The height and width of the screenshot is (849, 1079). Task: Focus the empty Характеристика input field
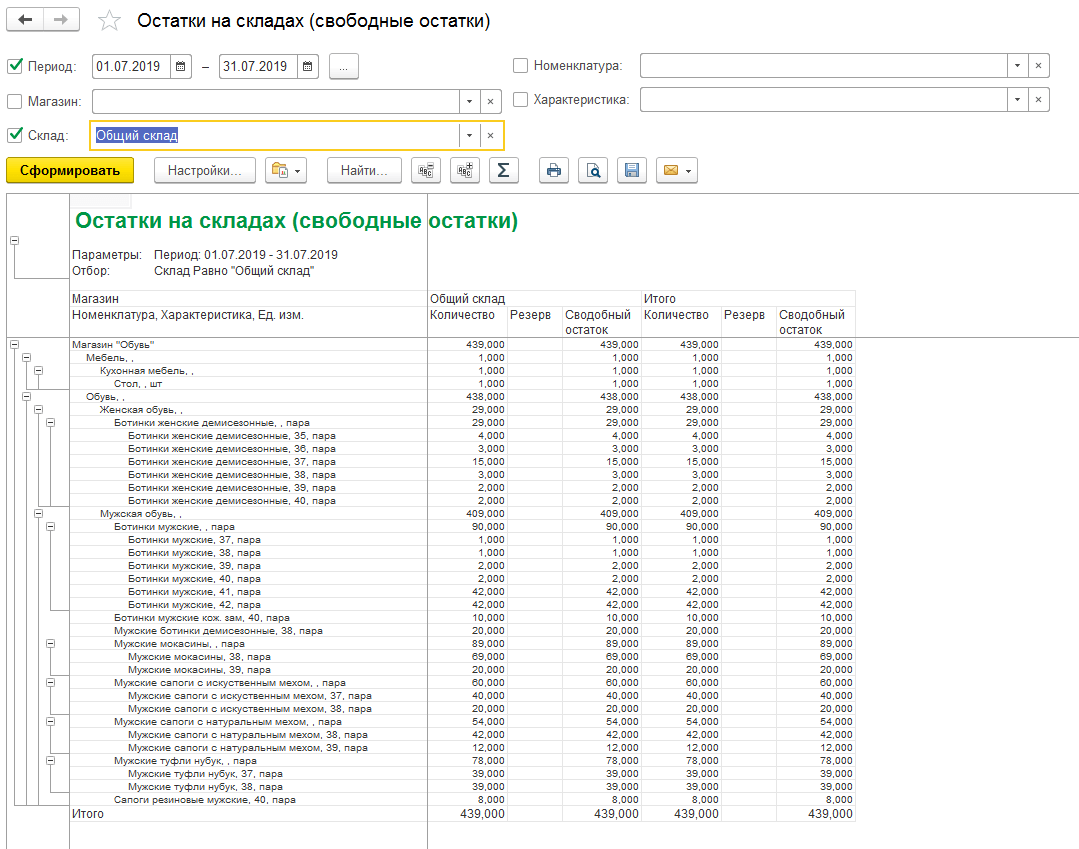pos(824,100)
